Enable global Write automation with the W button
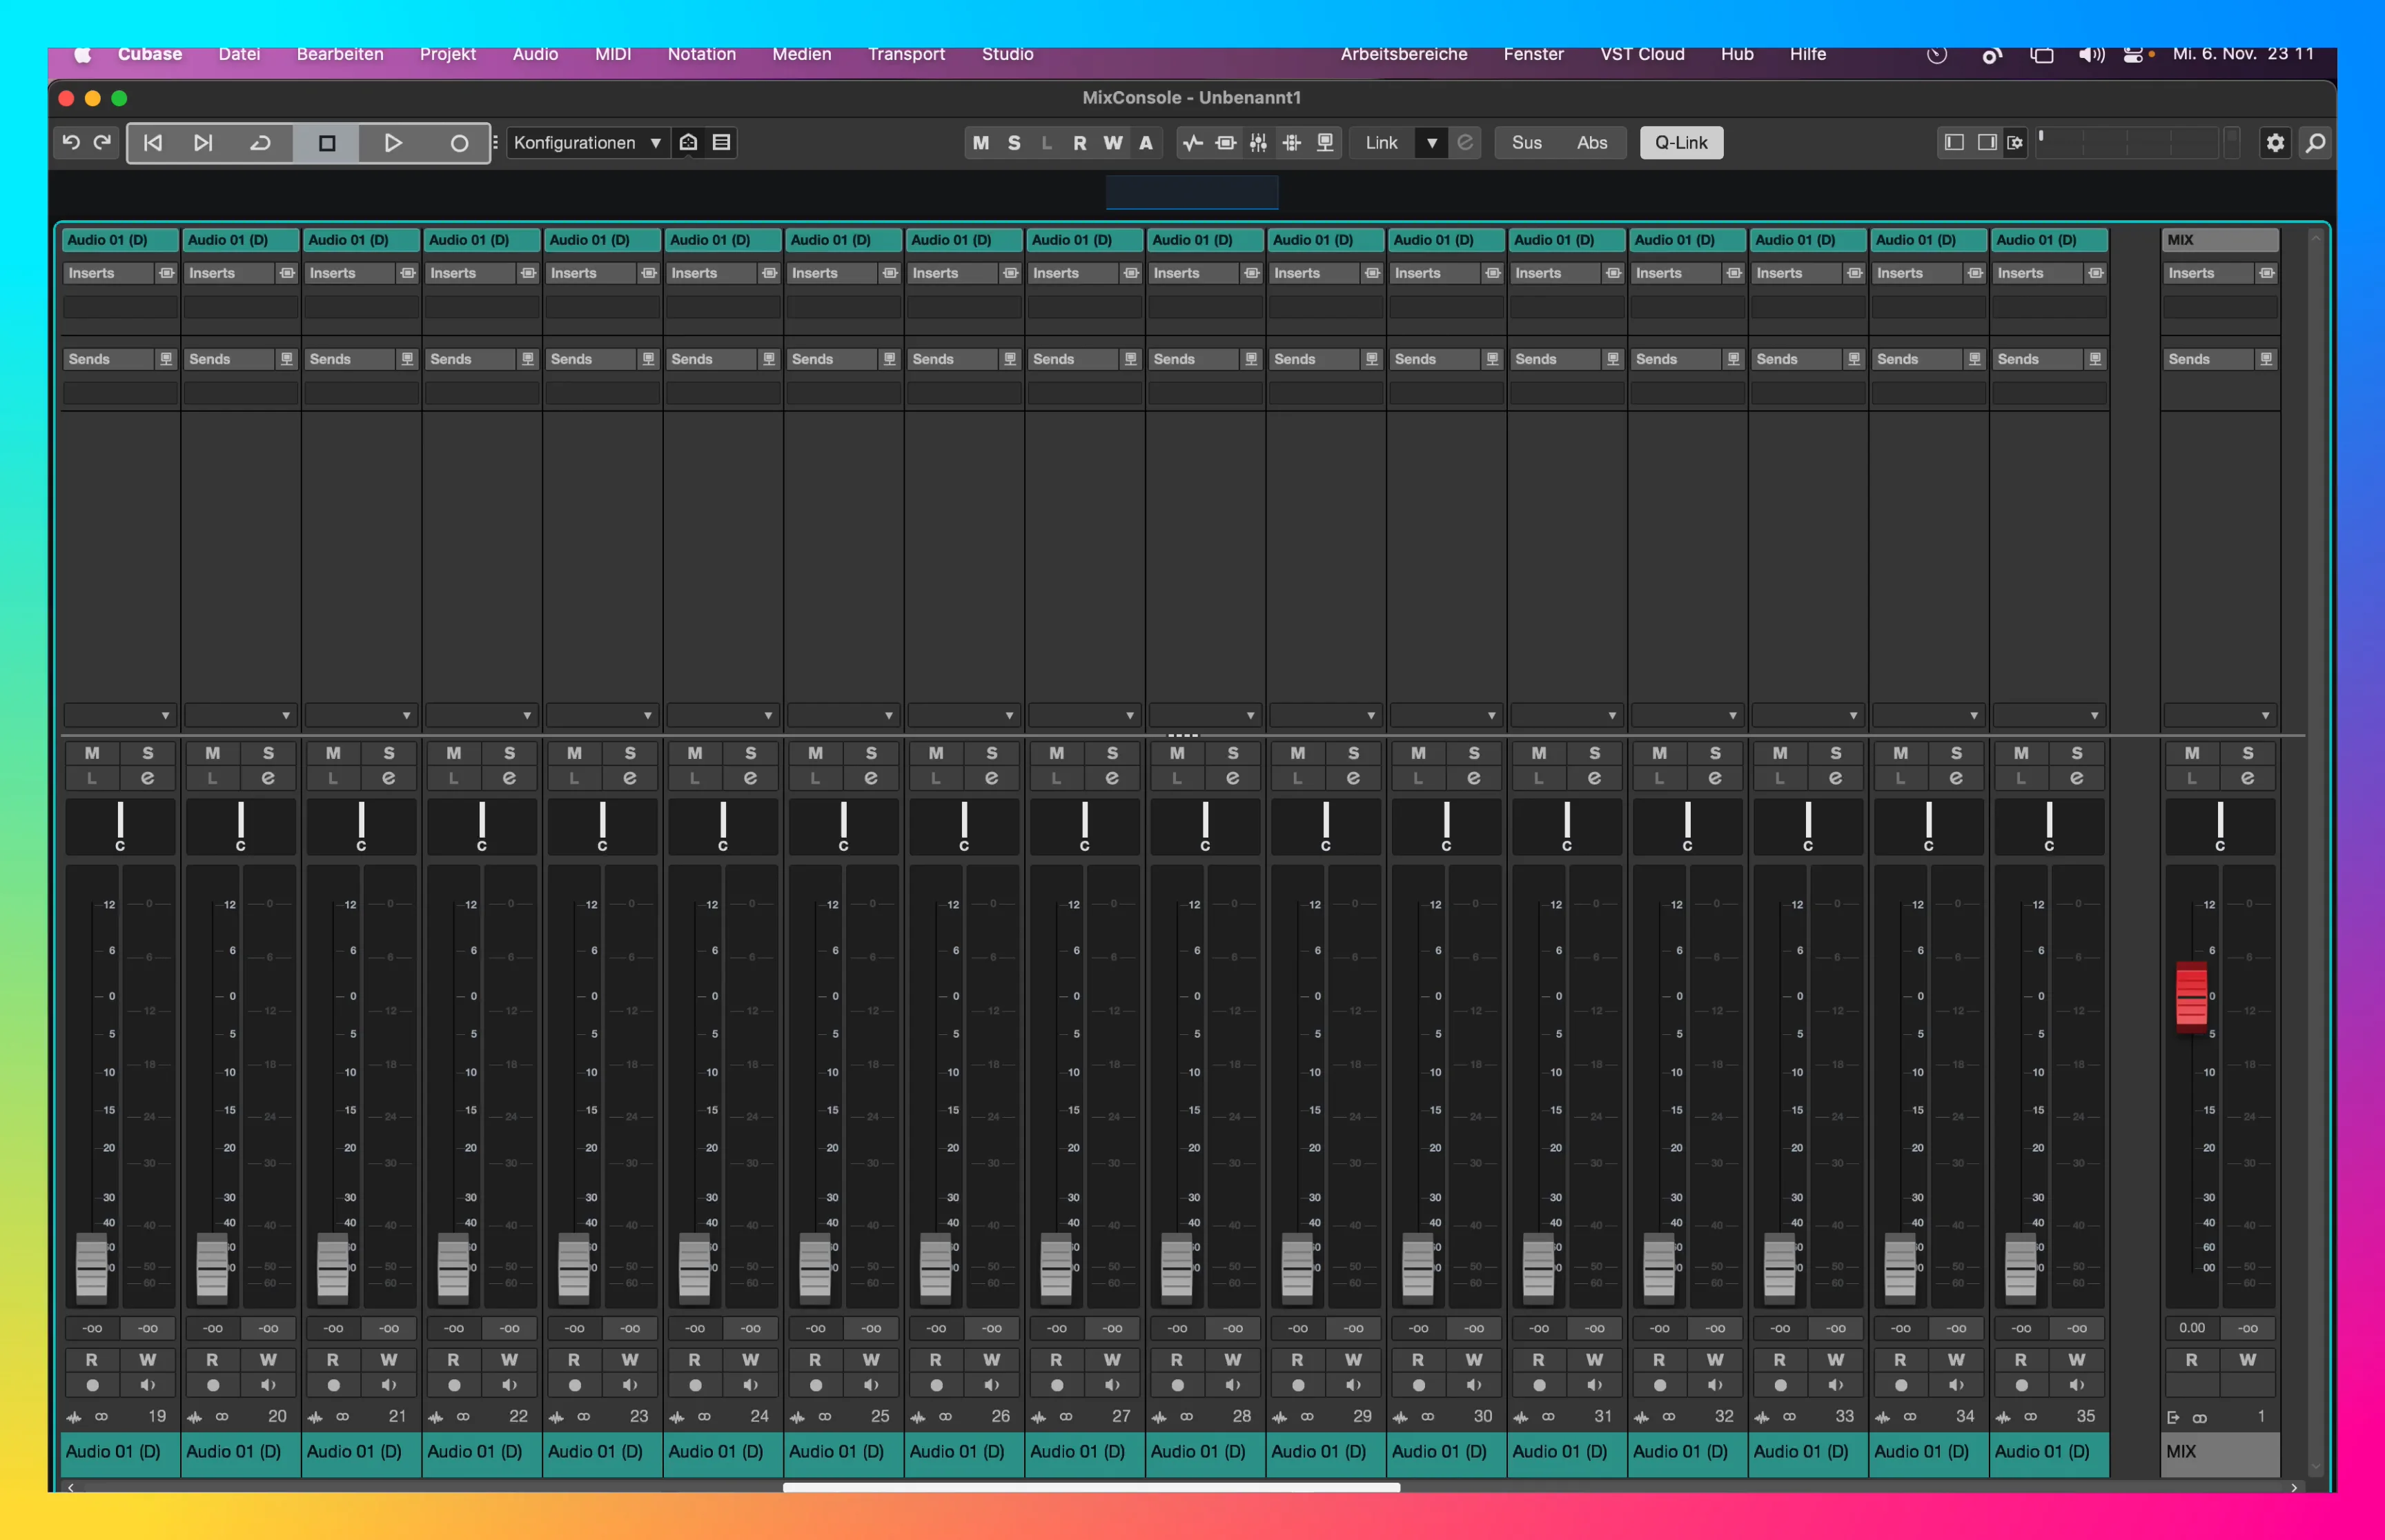Screen dimensions: 2385x1540 point(1112,142)
